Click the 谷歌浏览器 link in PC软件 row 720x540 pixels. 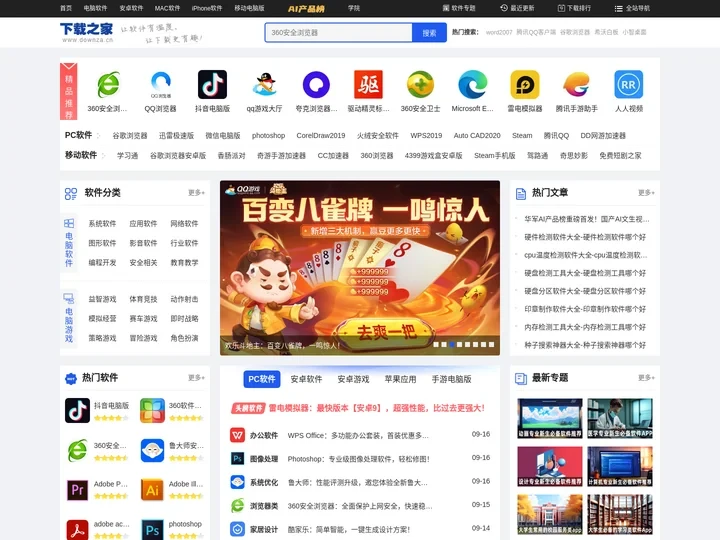[x=130, y=135]
